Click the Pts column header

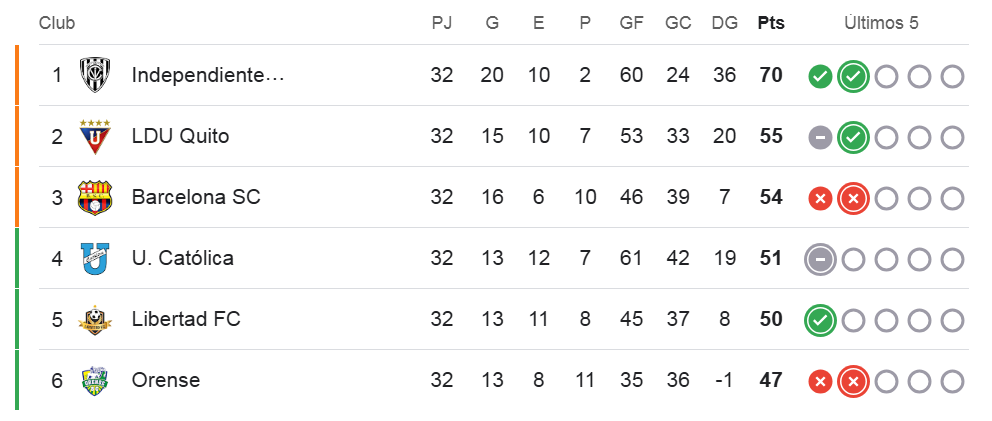pos(771,23)
